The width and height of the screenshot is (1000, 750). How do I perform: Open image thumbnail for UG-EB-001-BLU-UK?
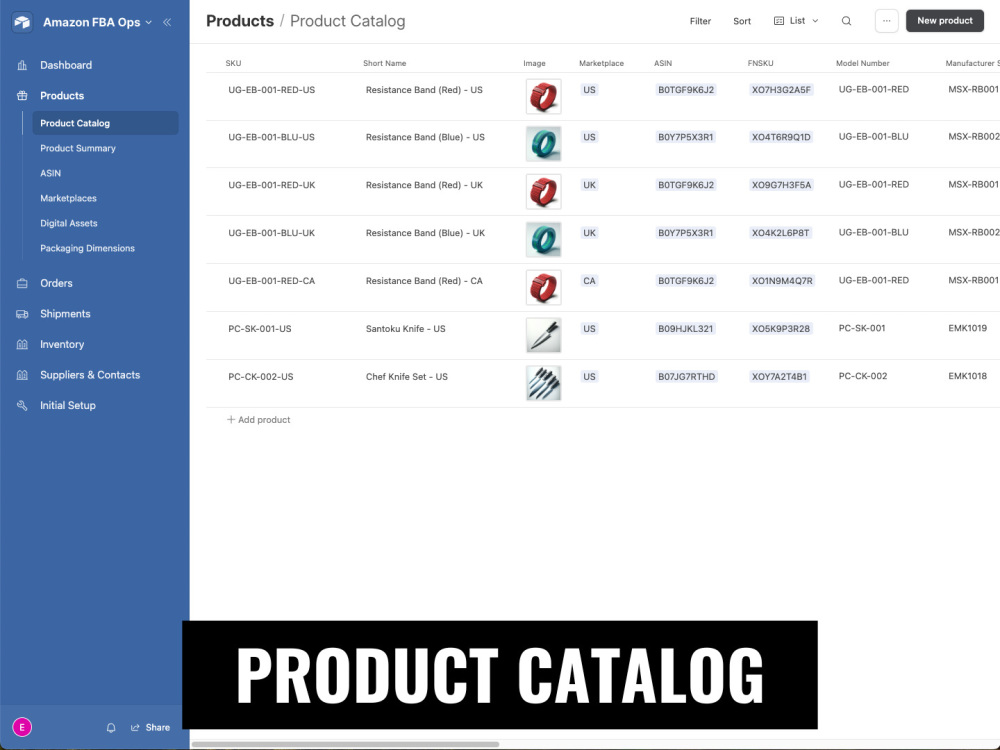(x=543, y=239)
